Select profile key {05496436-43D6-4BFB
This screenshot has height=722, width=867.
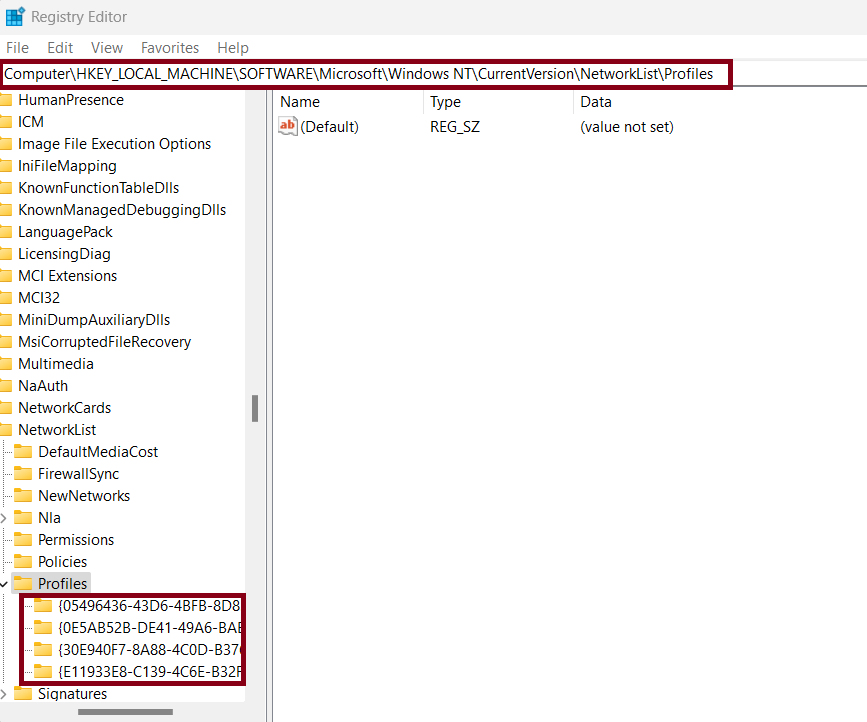pos(149,606)
